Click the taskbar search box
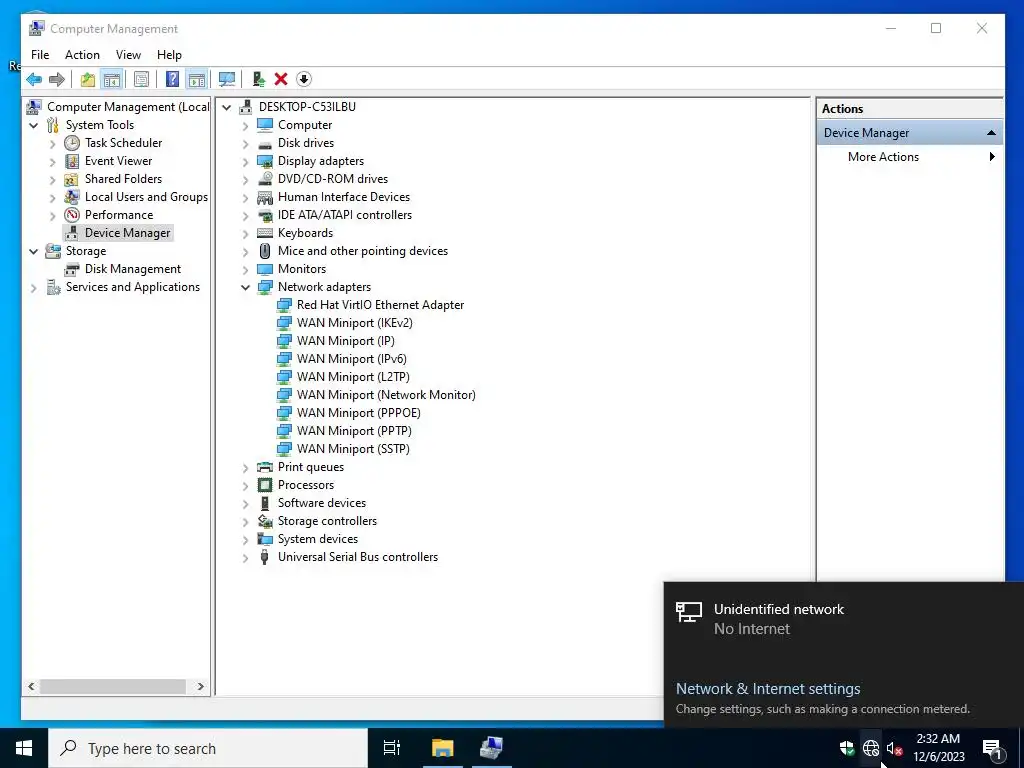This screenshot has width=1024, height=768. [x=208, y=748]
